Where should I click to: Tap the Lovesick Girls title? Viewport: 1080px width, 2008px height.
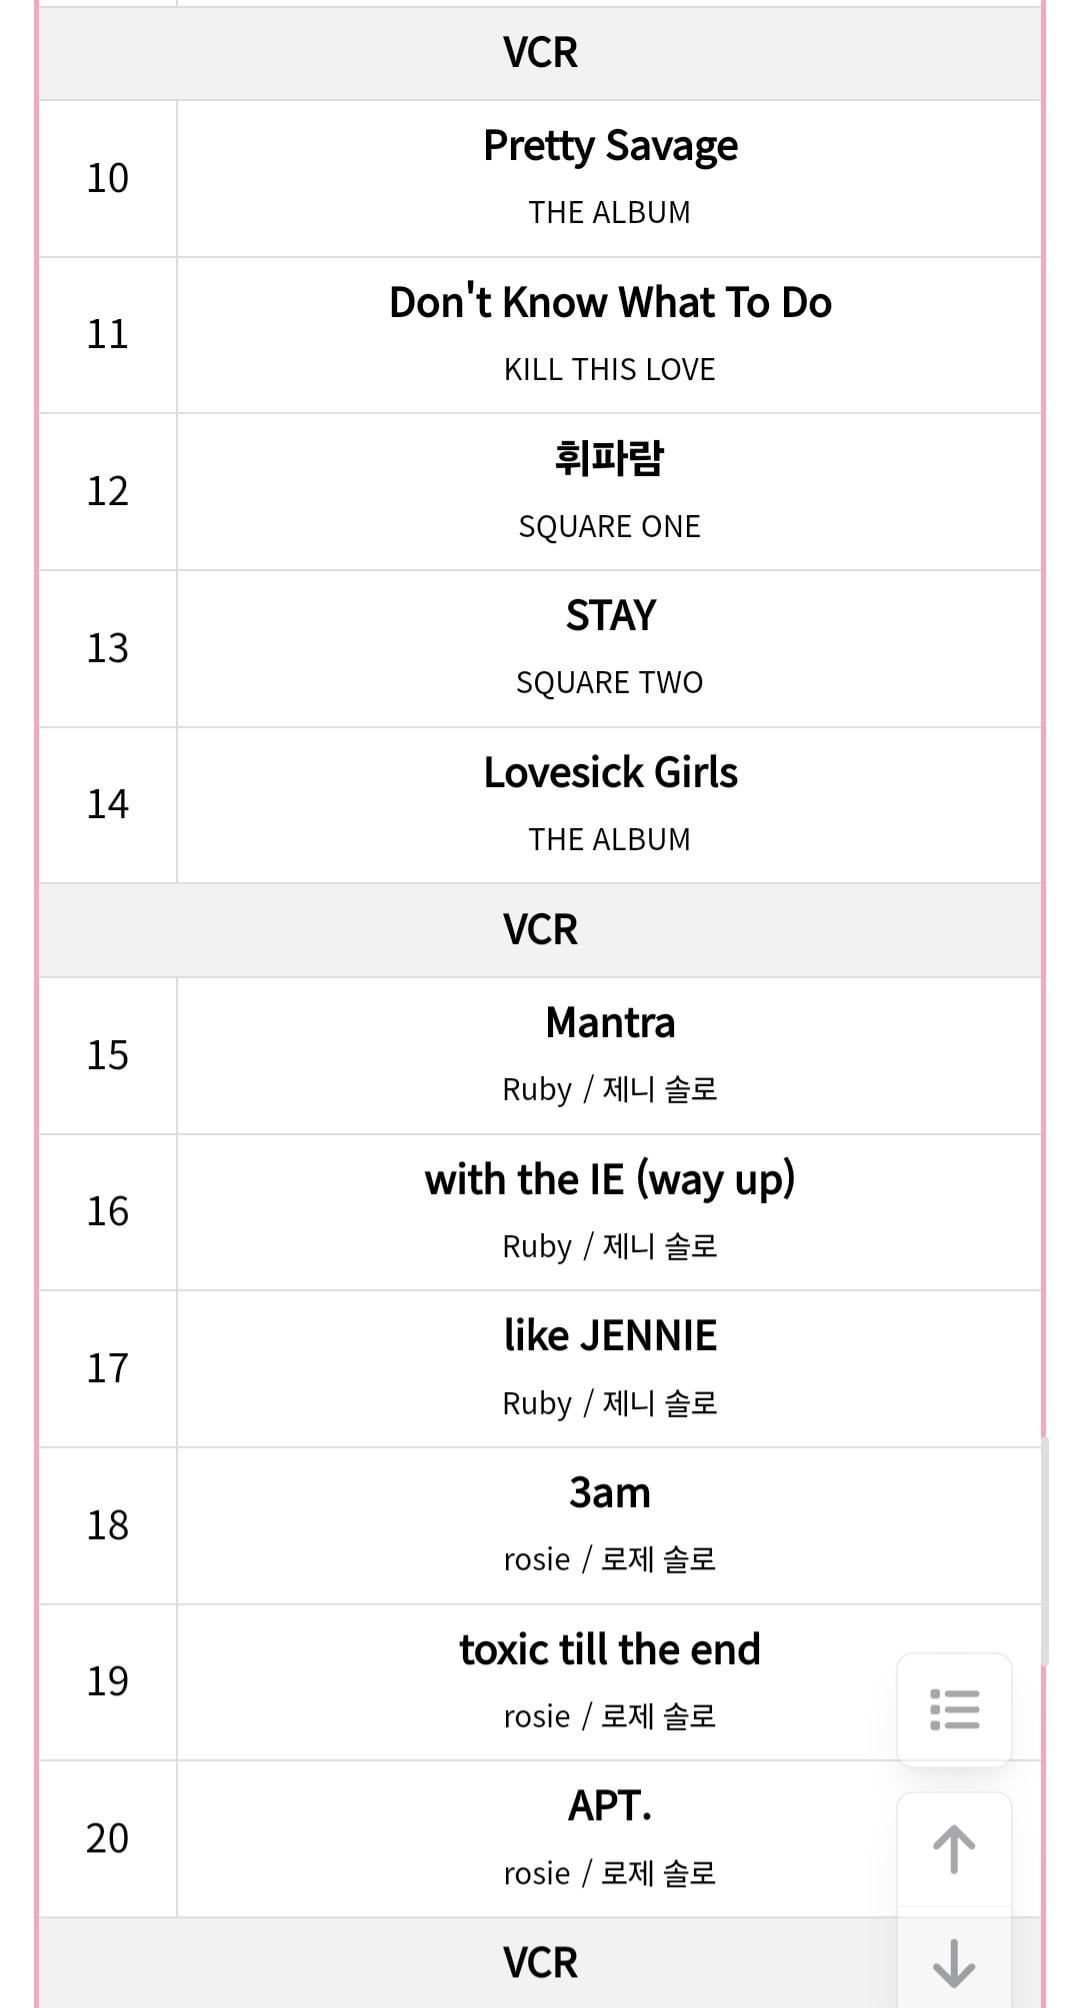[x=610, y=772]
